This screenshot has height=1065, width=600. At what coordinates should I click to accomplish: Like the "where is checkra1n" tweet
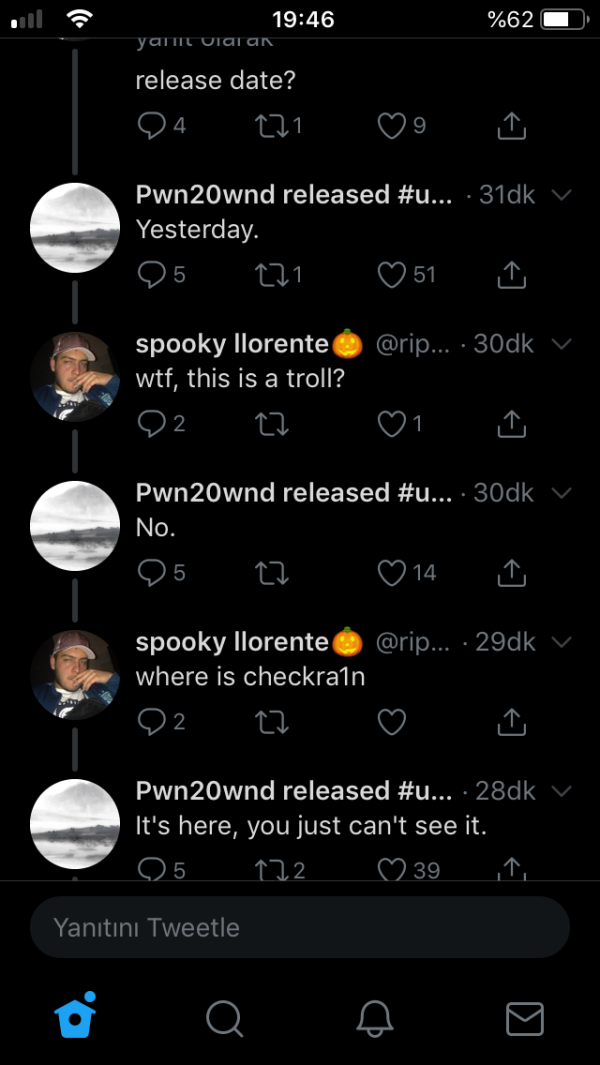click(x=392, y=721)
